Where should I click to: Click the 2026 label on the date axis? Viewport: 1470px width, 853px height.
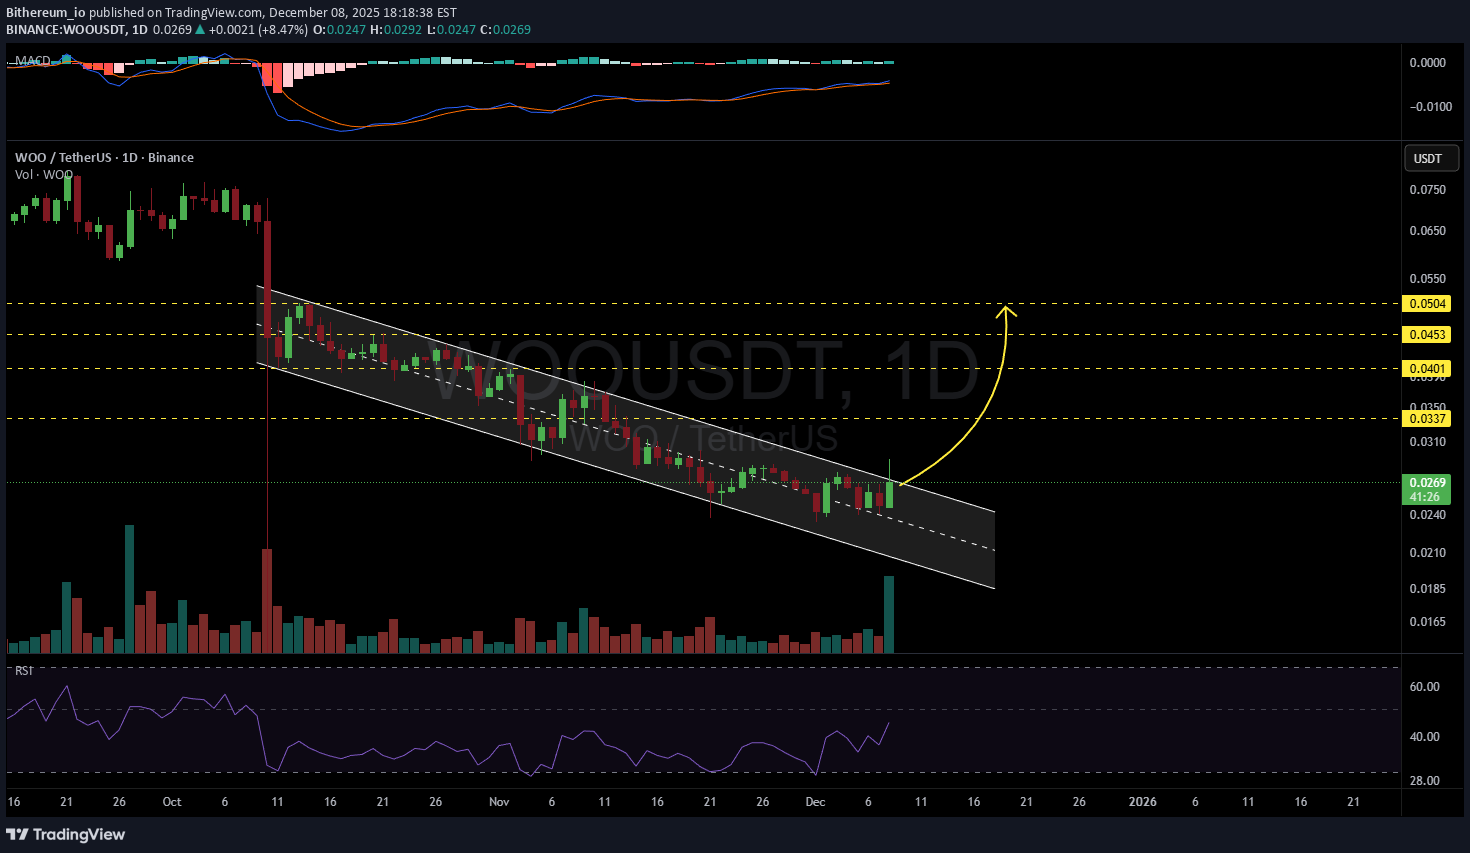point(1142,802)
